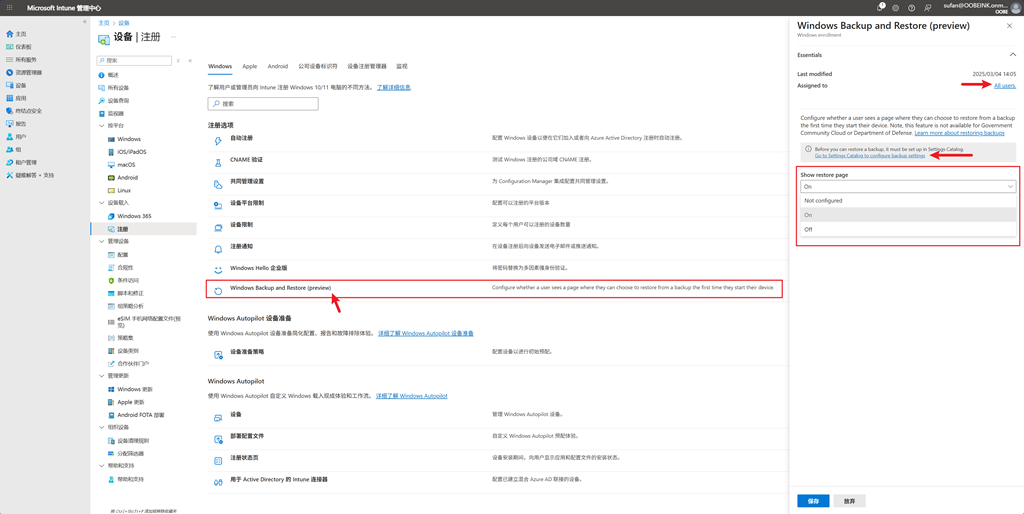1024x514 pixels.
Task: Choose On option in dropdown list
Action: coord(908,215)
